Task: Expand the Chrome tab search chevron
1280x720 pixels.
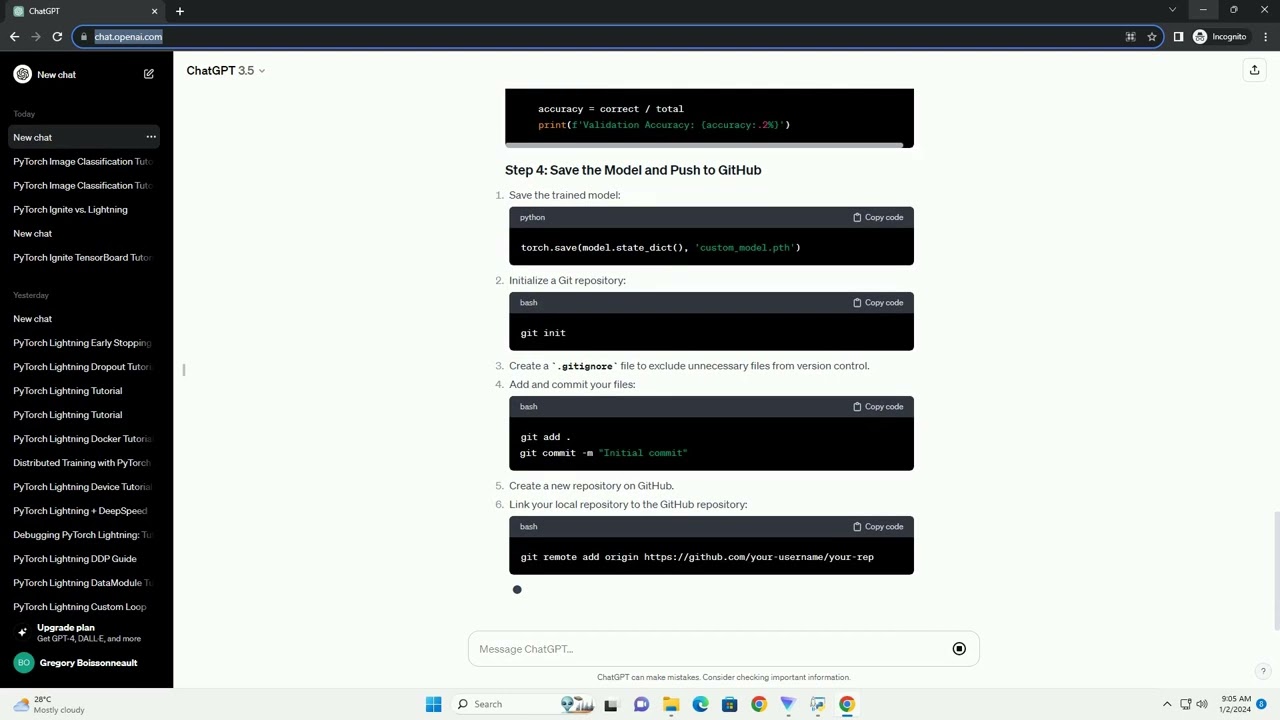Action: [x=1172, y=10]
